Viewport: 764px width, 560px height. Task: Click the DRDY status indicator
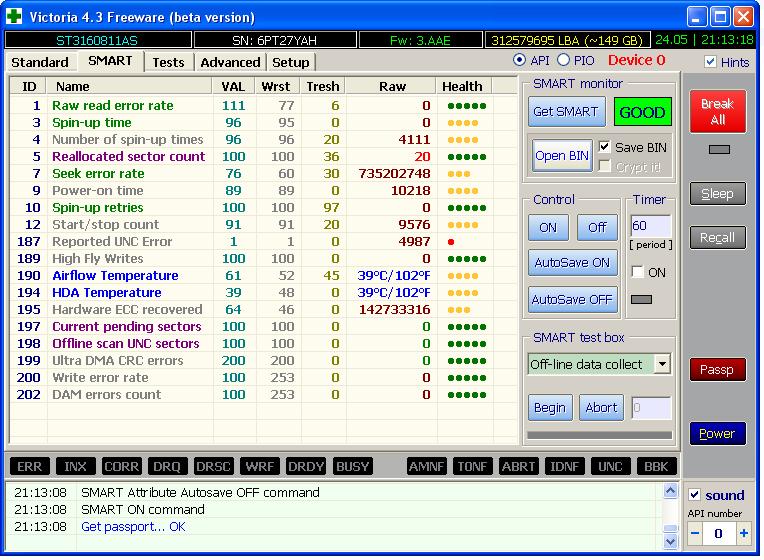click(x=306, y=466)
